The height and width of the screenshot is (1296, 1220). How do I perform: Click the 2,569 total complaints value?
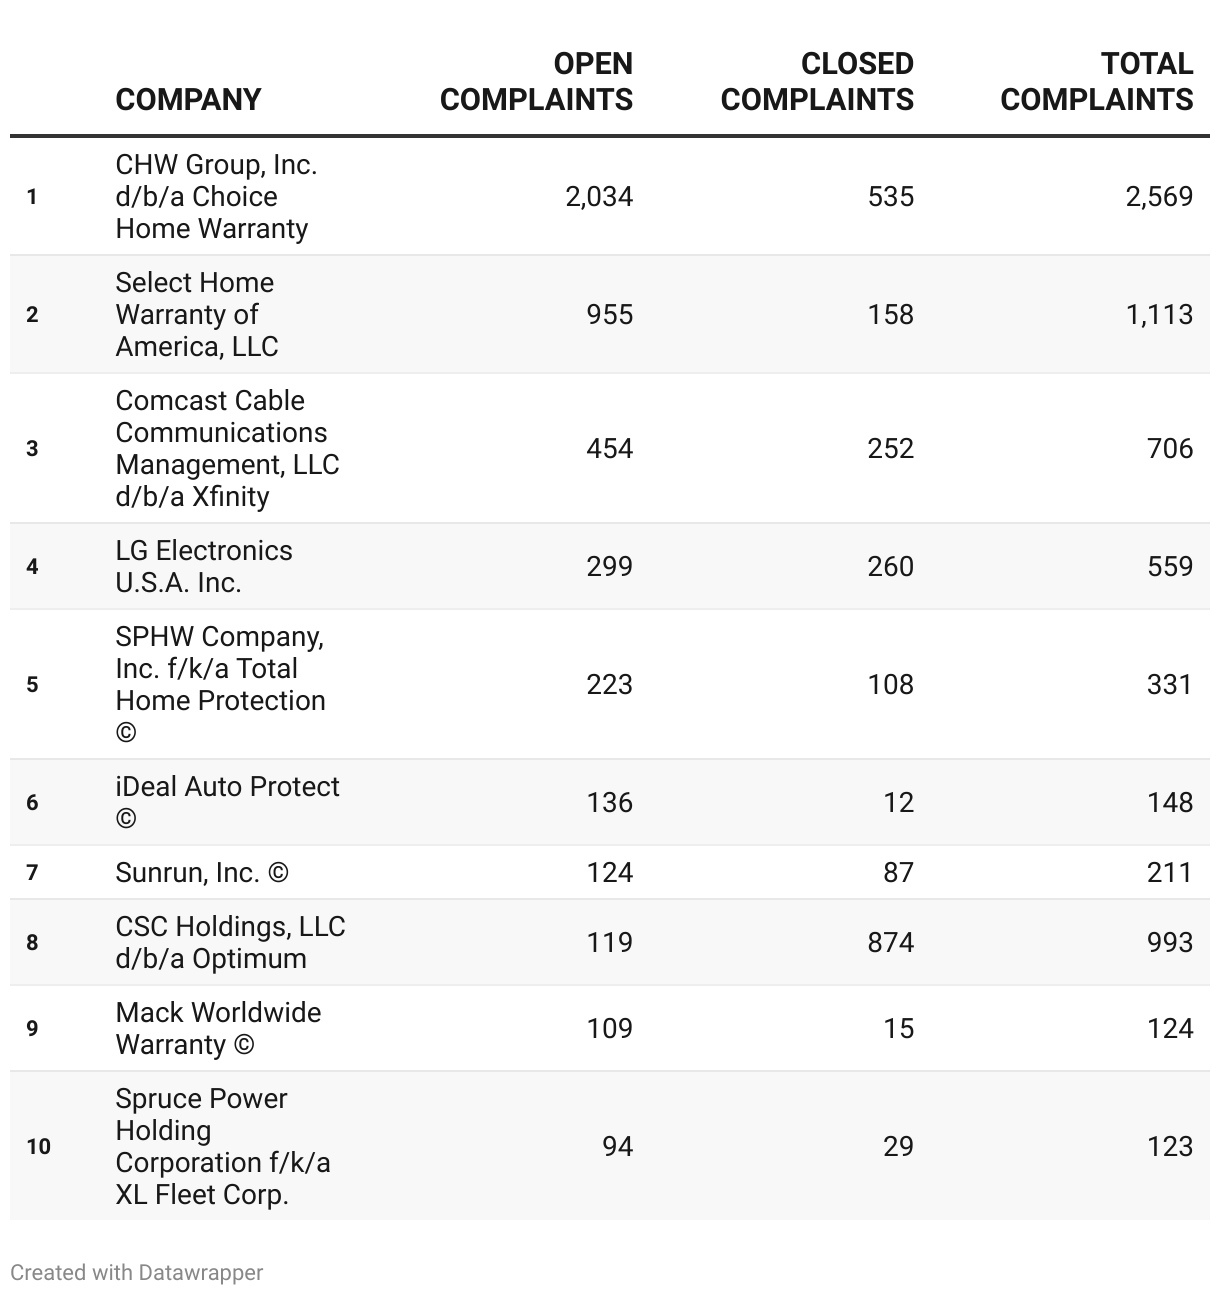1159,196
